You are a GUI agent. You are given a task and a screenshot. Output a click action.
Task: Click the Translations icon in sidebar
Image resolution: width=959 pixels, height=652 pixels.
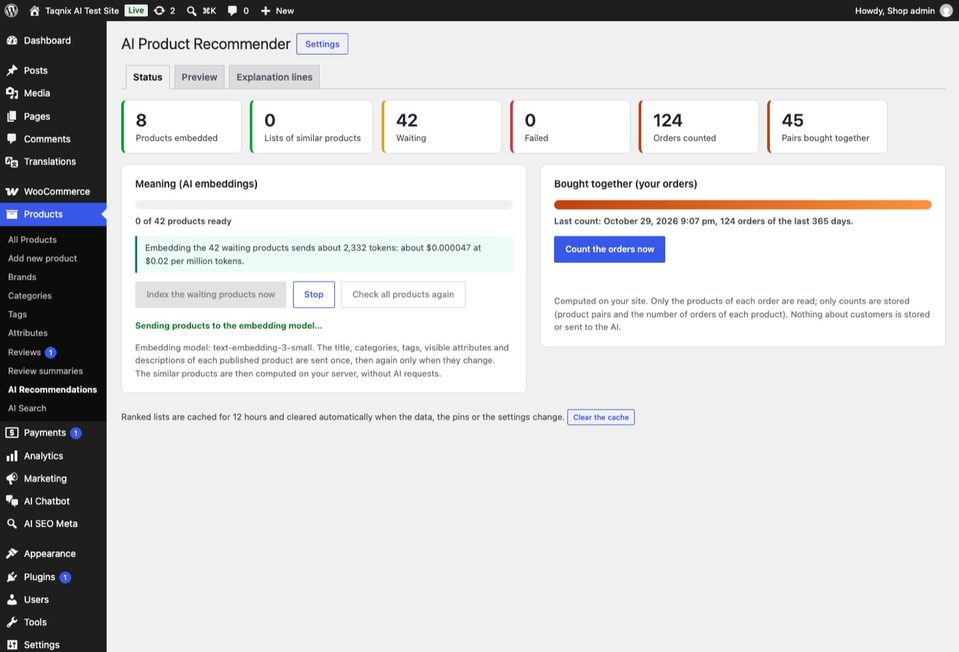pyautogui.click(x=12, y=161)
